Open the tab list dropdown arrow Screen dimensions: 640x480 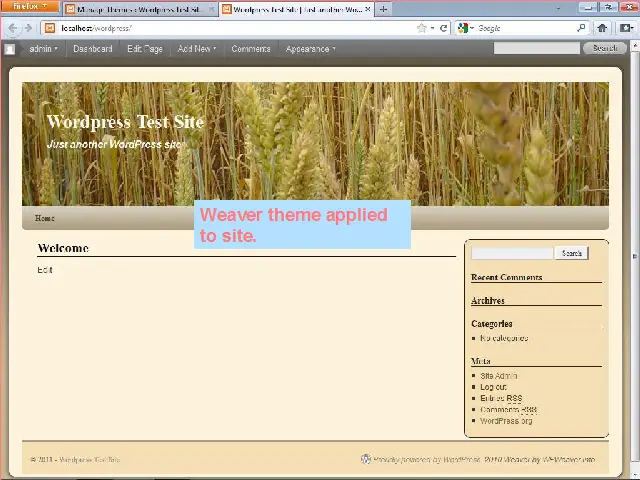(558, 9)
